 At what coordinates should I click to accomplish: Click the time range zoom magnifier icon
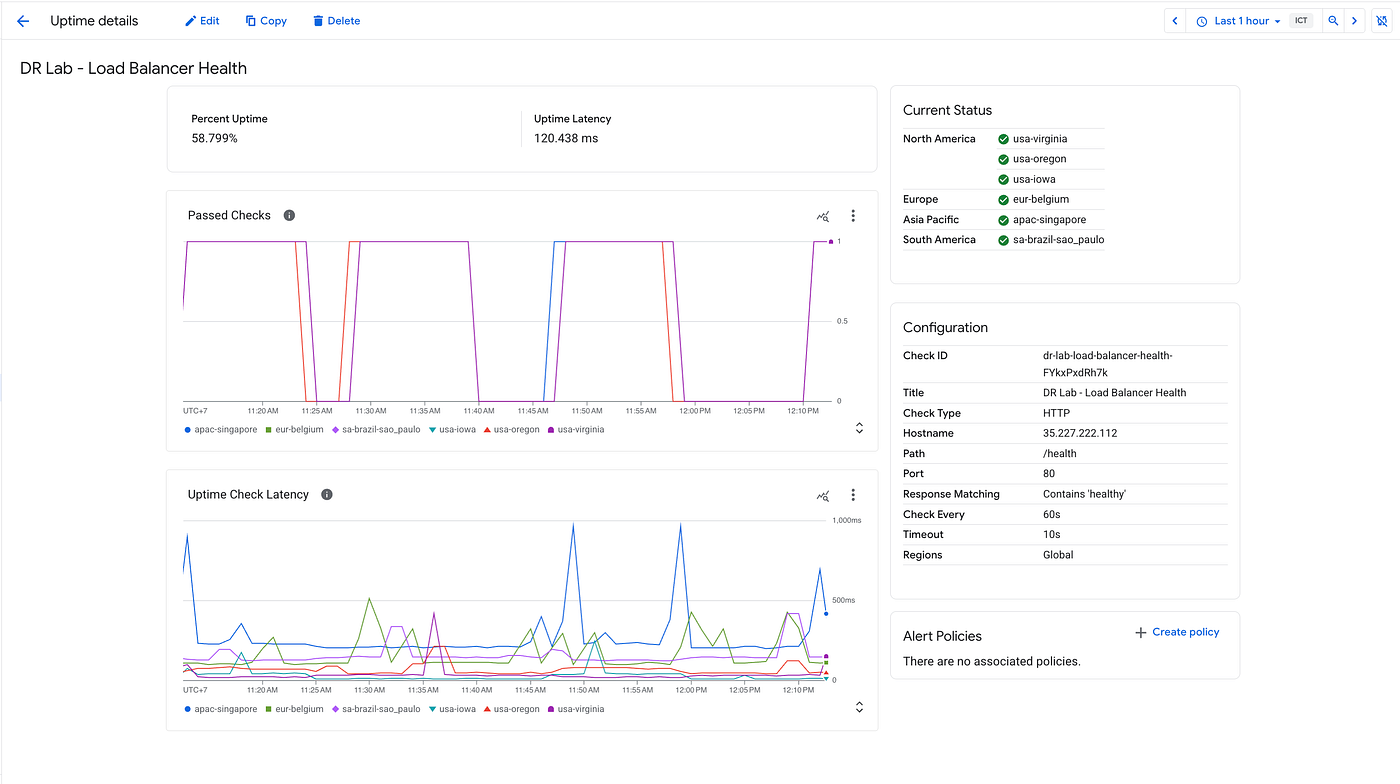[1333, 21]
